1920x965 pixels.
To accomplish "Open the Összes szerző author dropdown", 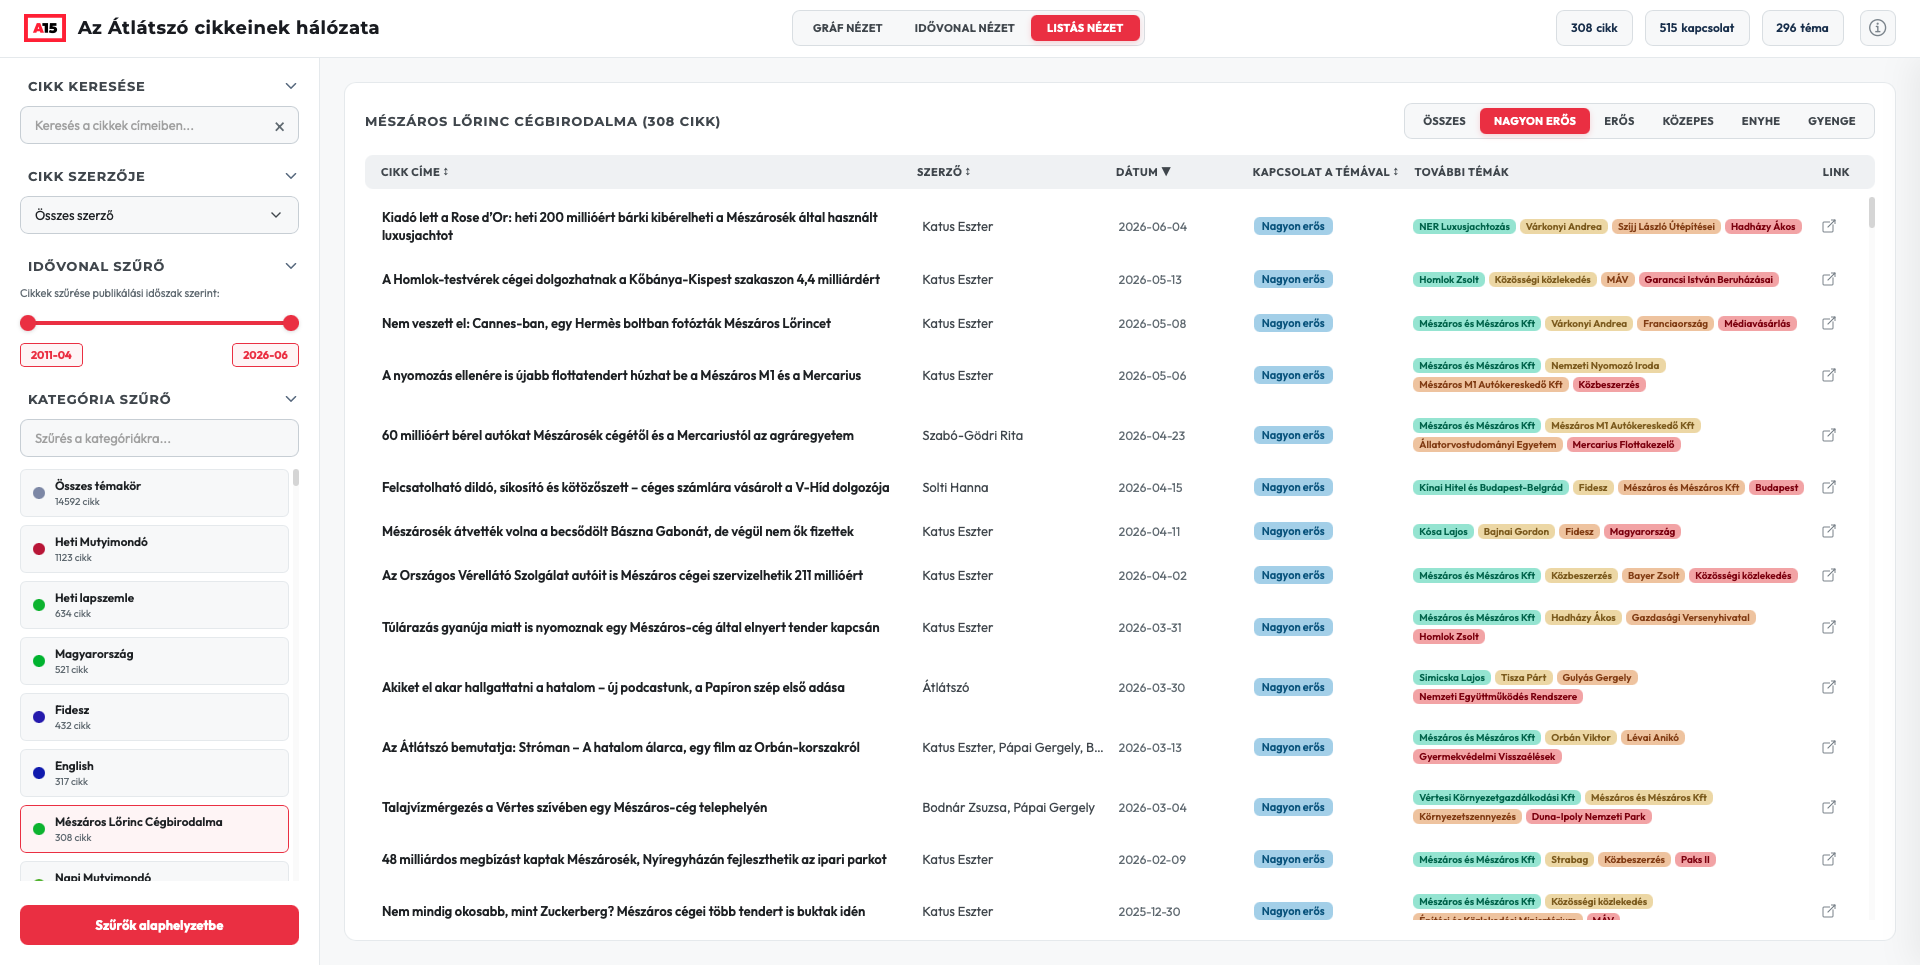I will [159, 215].
